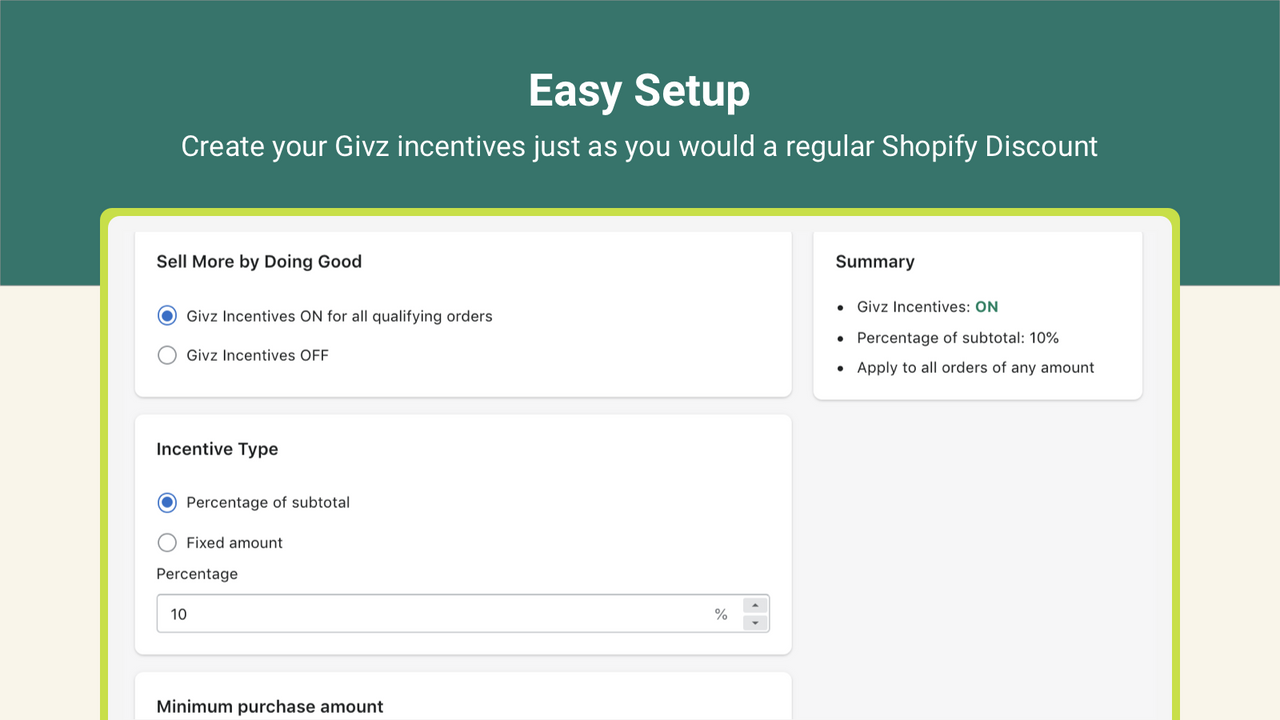The width and height of the screenshot is (1280, 720).
Task: Click the "Incentive Type" card title
Action: (x=217, y=449)
